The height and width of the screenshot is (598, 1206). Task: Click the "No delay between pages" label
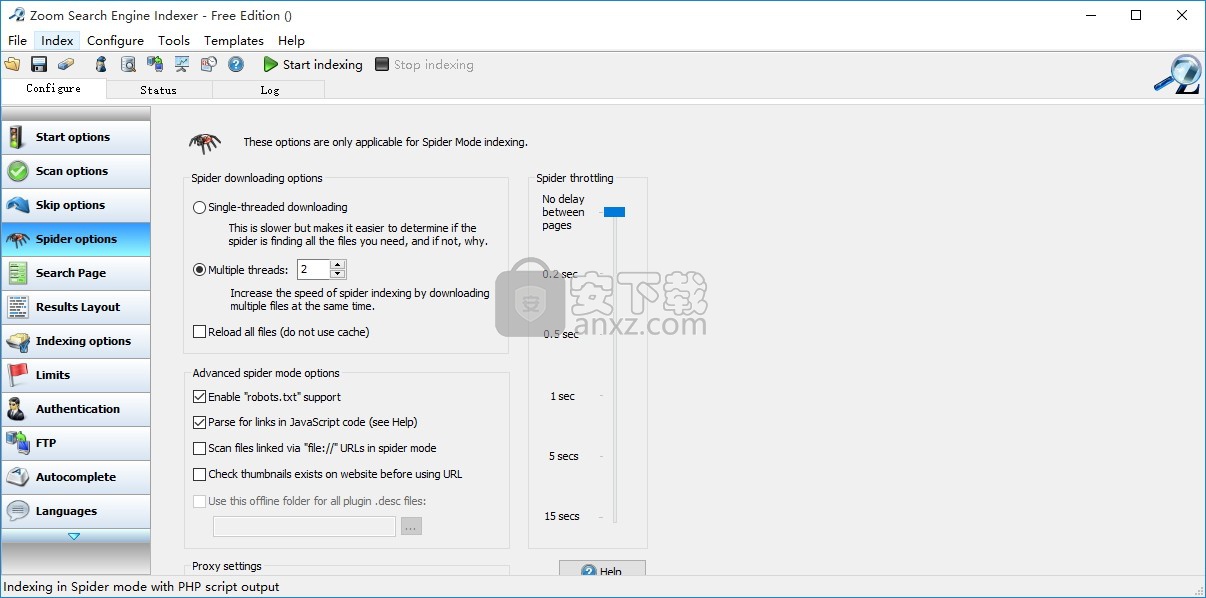coord(564,212)
